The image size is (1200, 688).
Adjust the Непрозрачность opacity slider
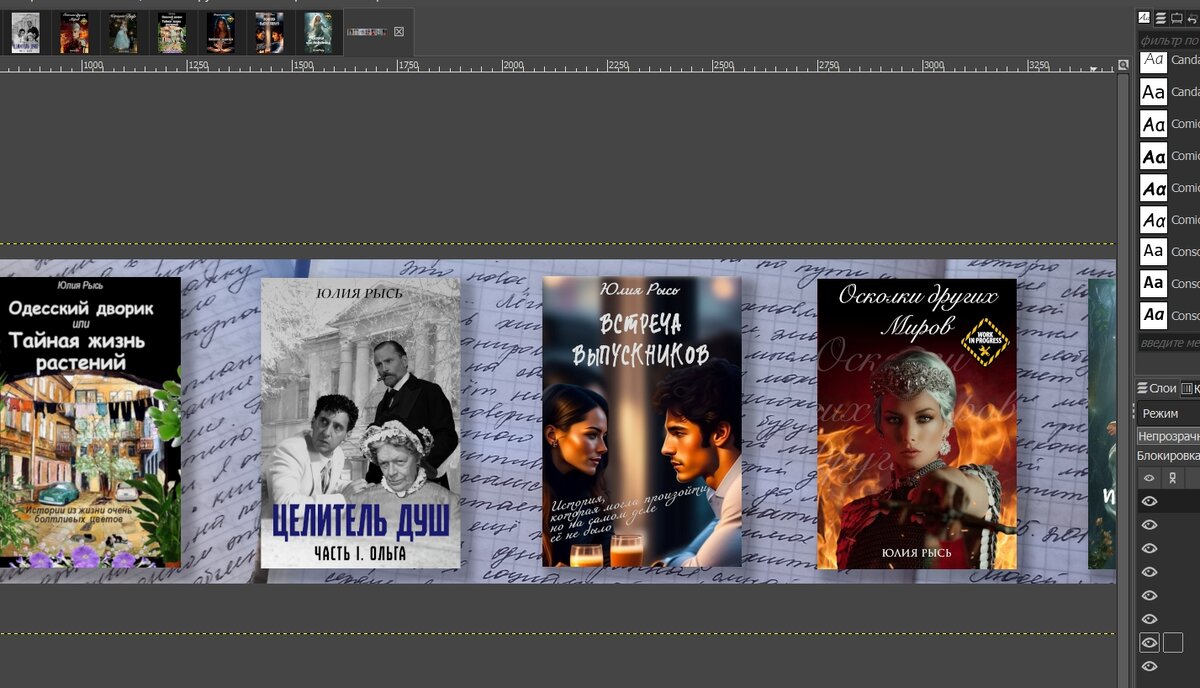pyautogui.click(x=1169, y=436)
